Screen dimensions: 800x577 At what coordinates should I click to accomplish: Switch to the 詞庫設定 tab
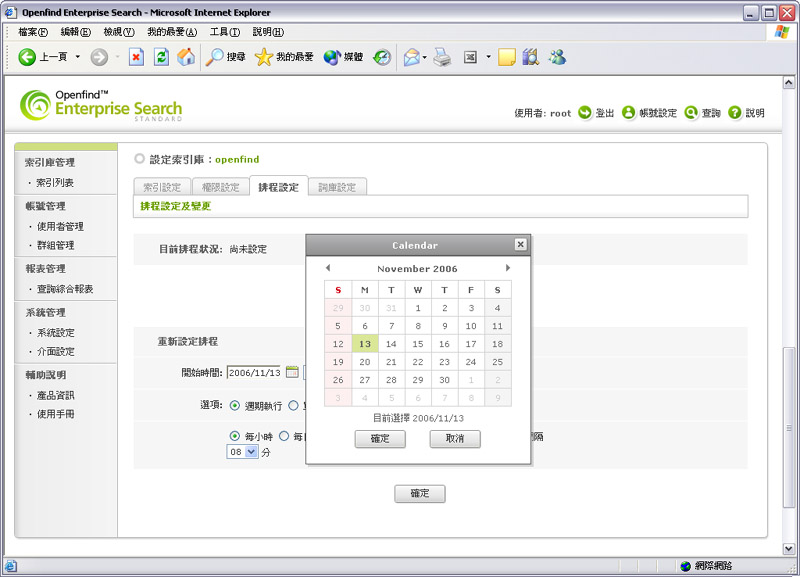pyautogui.click(x=337, y=187)
